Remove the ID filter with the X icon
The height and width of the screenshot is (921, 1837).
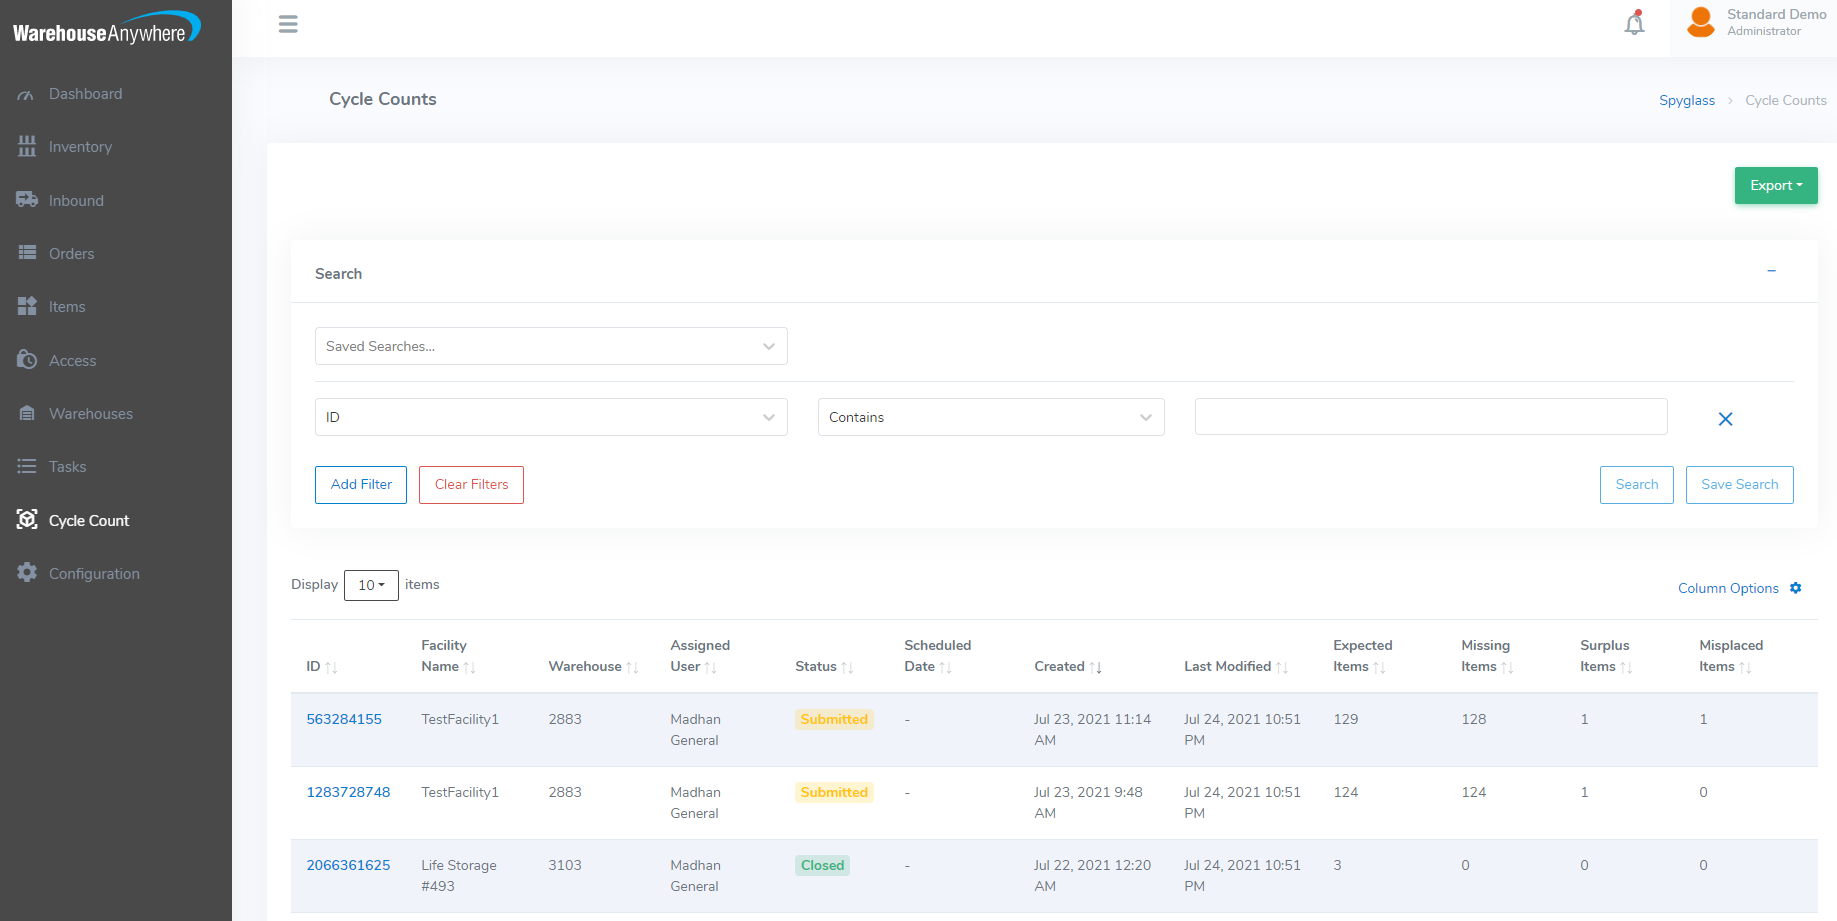(1725, 419)
